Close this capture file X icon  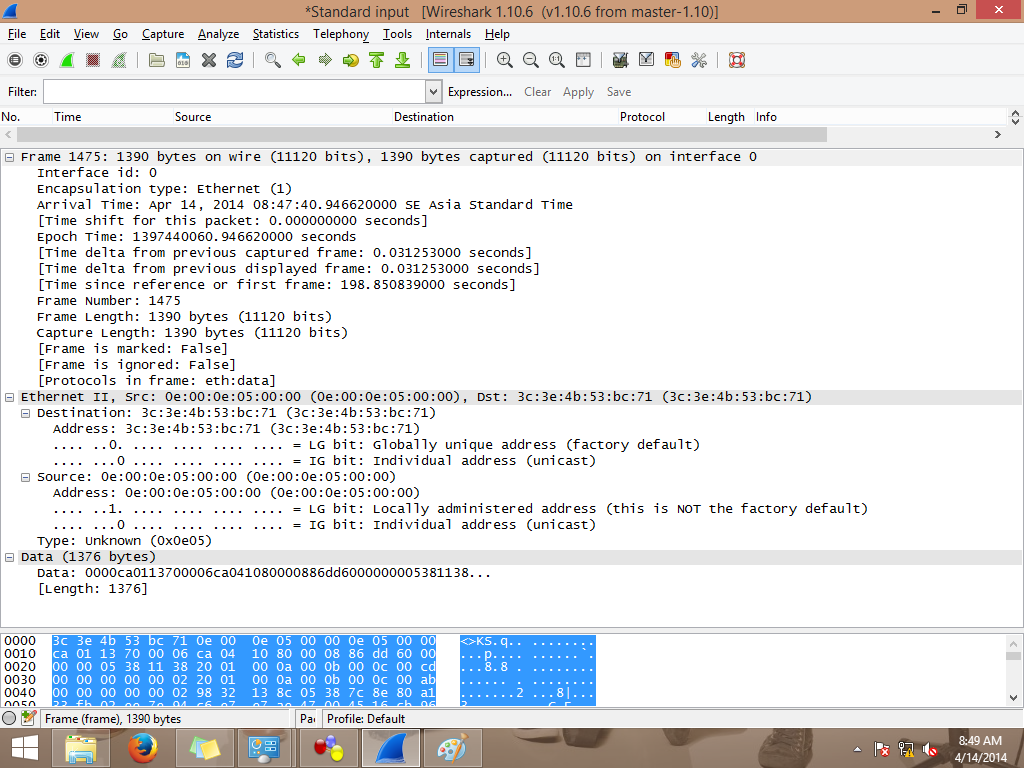tap(209, 60)
